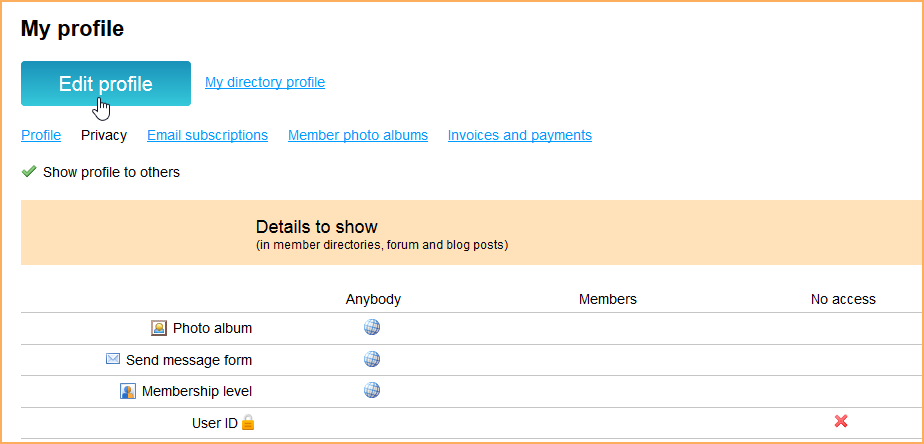
Task: Open Invoices and payments
Action: coord(520,136)
